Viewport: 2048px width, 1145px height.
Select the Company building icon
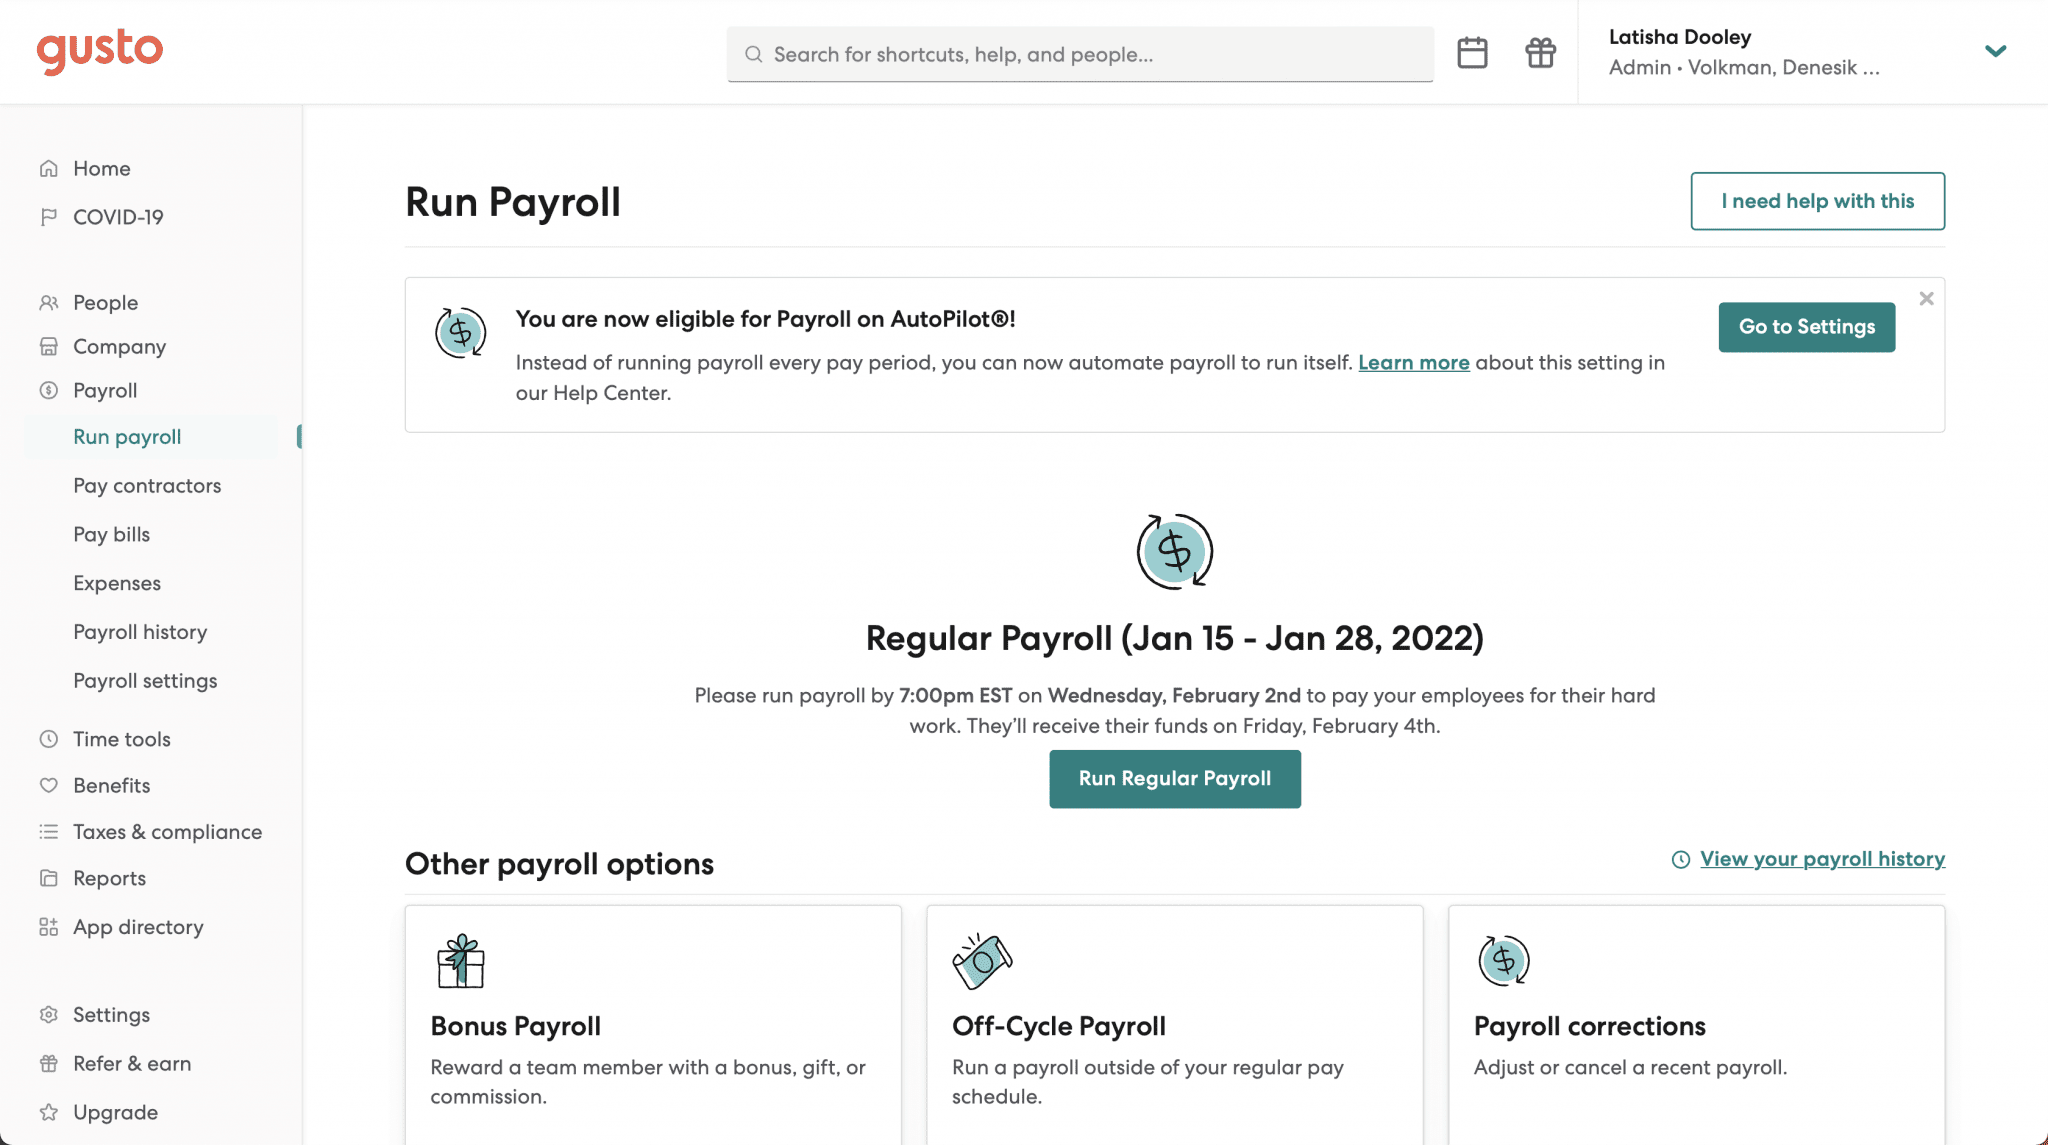coord(49,346)
